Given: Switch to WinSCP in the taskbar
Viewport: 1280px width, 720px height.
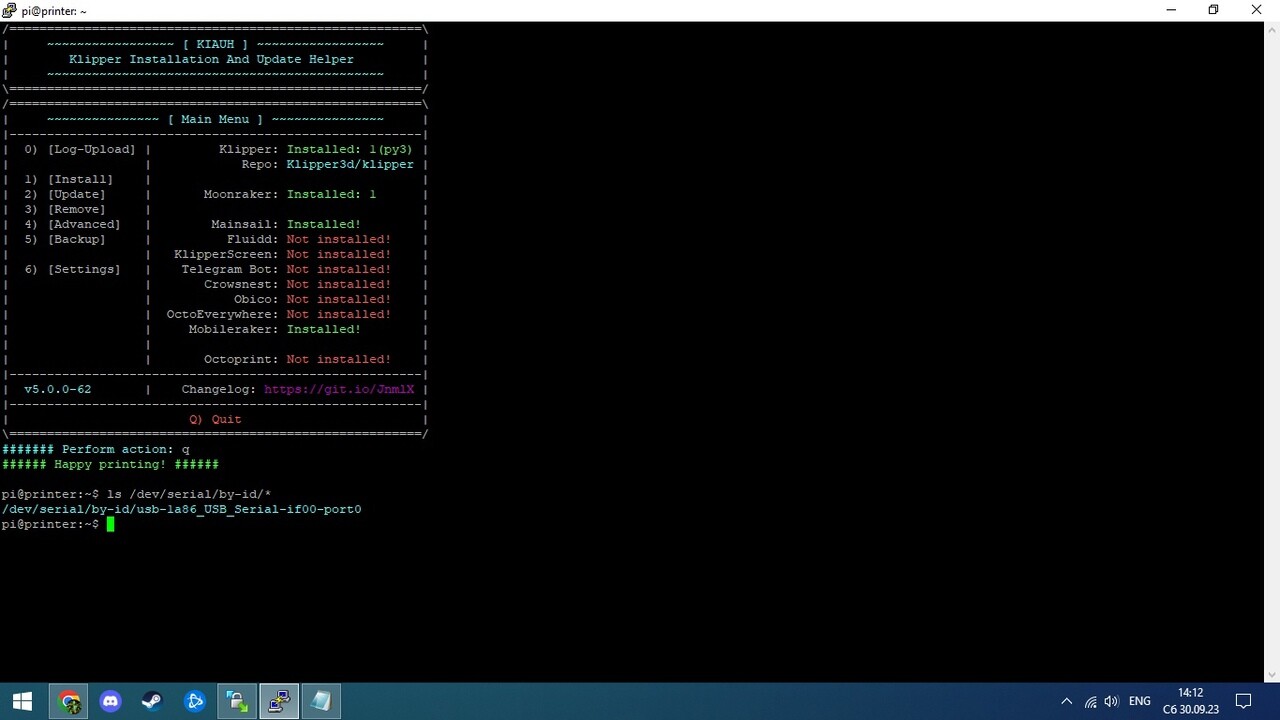Looking at the screenshot, I should [237, 701].
